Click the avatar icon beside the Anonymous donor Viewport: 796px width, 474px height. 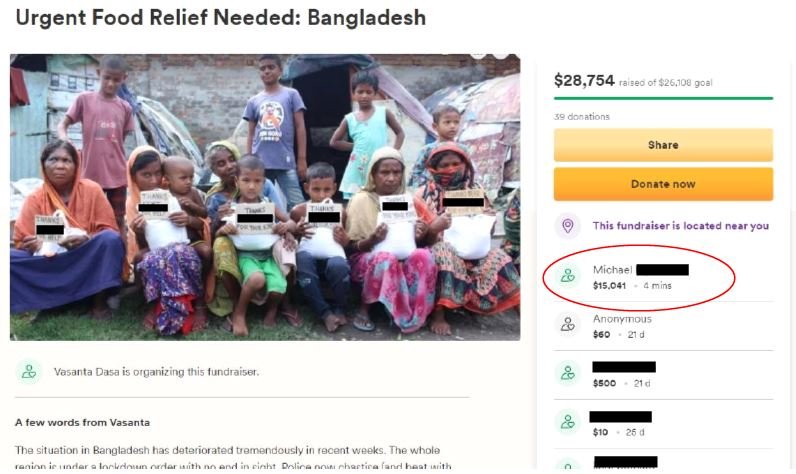568,325
